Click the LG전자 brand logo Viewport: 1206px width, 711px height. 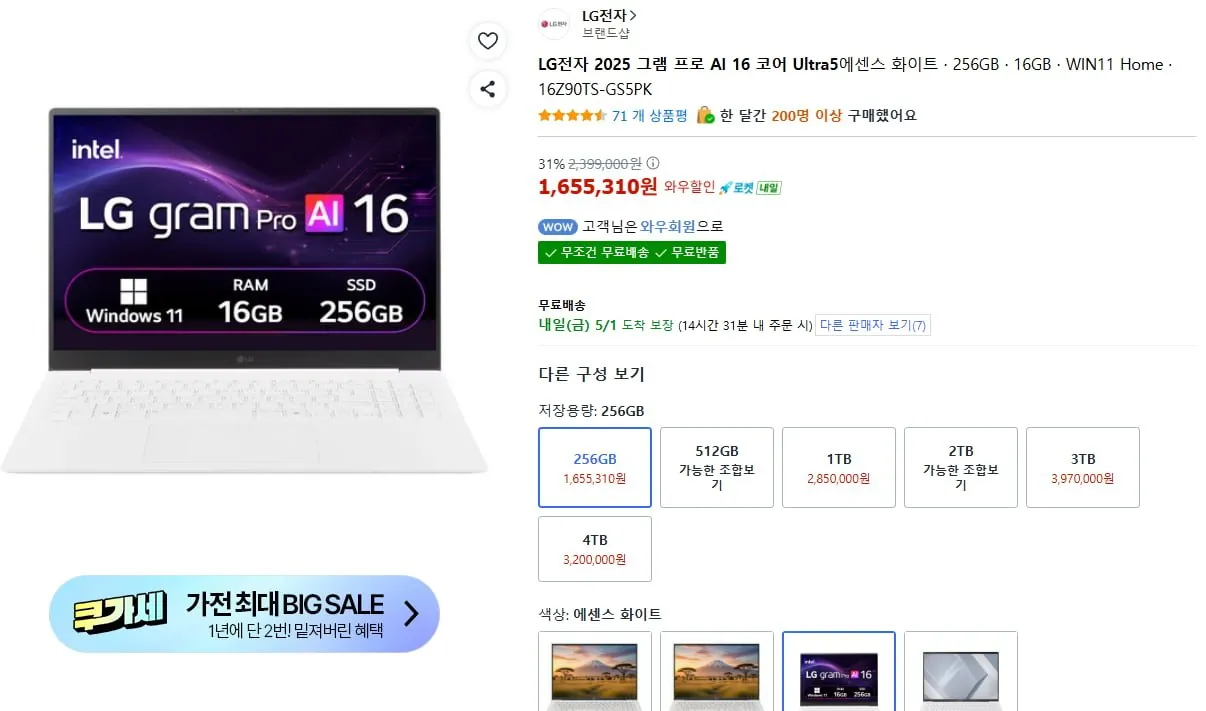(x=553, y=23)
